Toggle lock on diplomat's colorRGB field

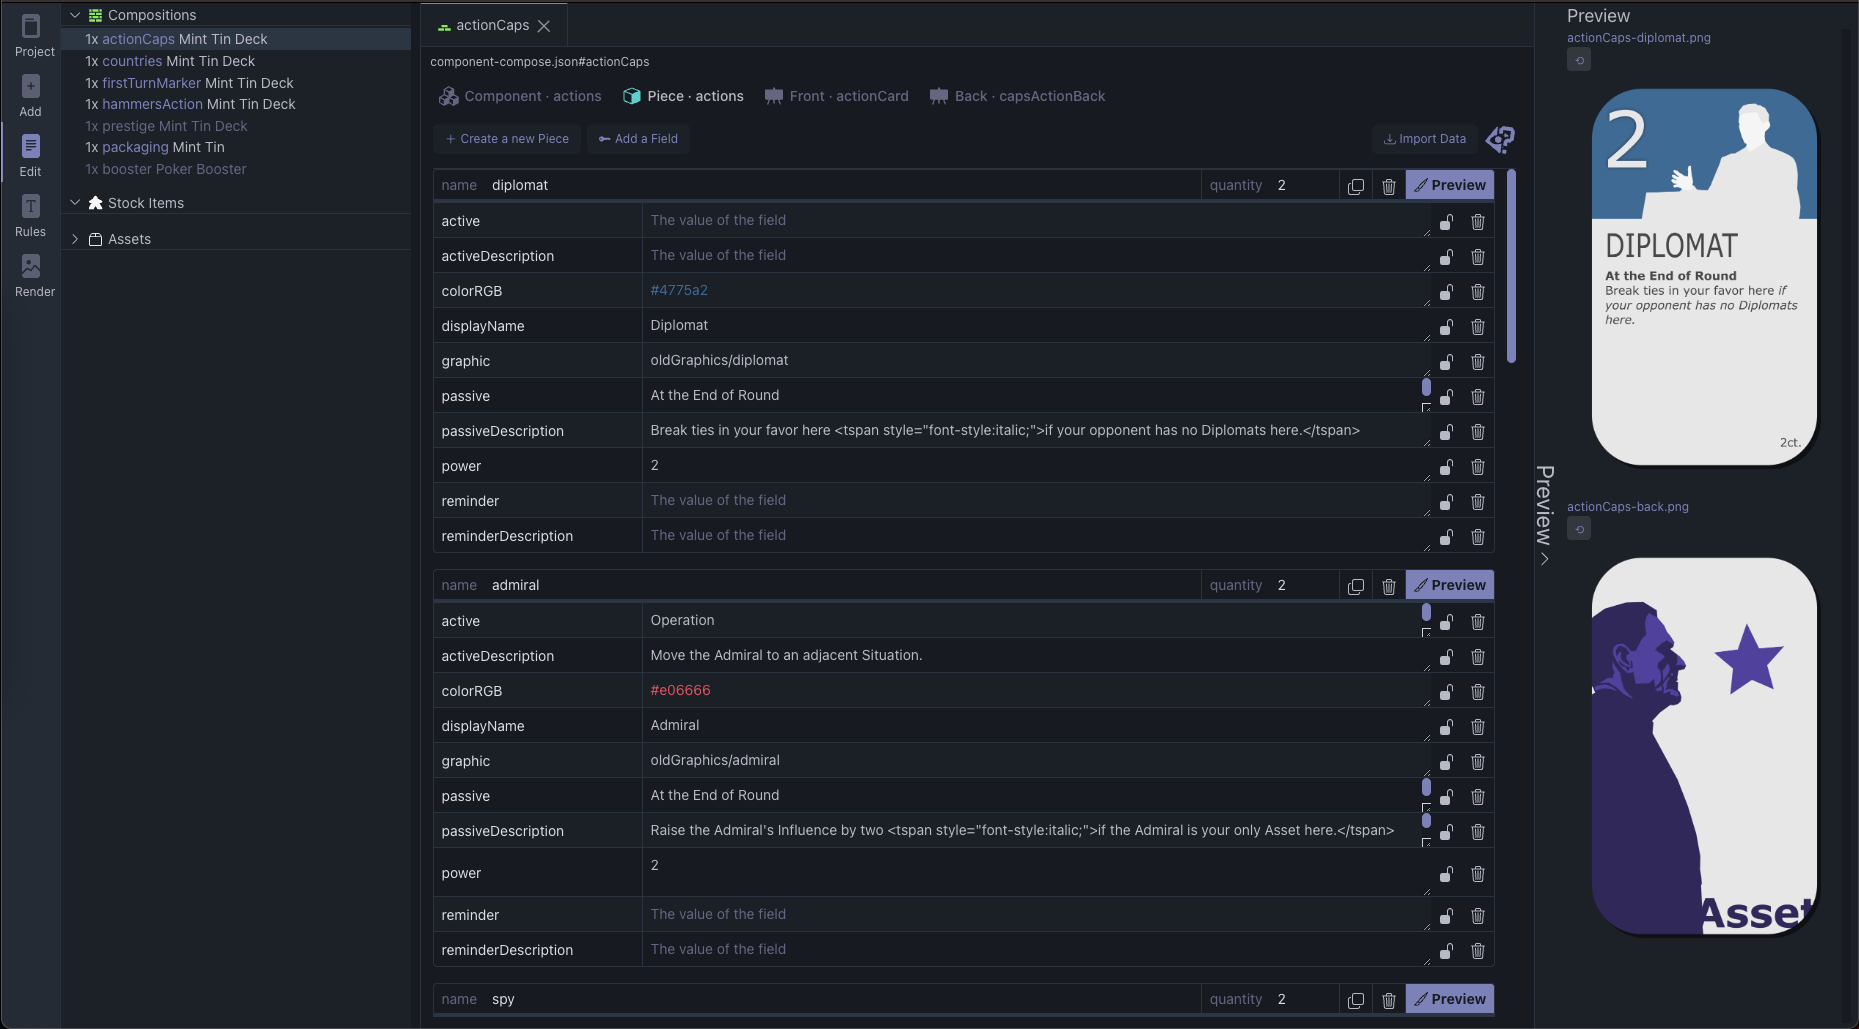(x=1446, y=291)
